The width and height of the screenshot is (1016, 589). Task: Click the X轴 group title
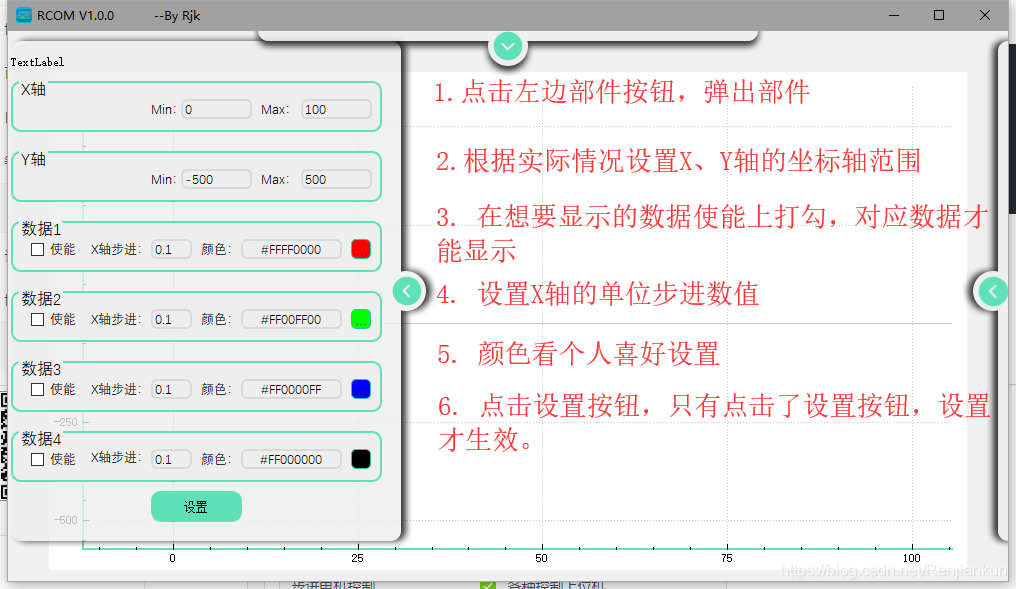(33, 89)
